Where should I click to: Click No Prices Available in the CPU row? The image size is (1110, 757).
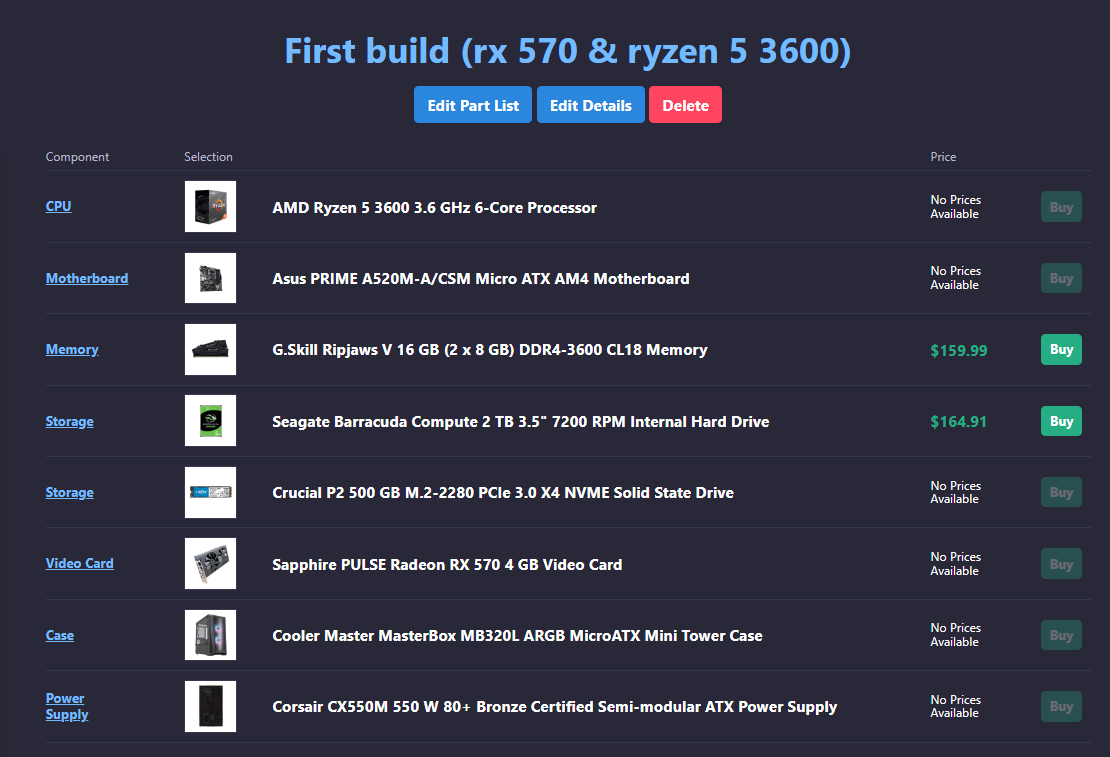(x=956, y=207)
